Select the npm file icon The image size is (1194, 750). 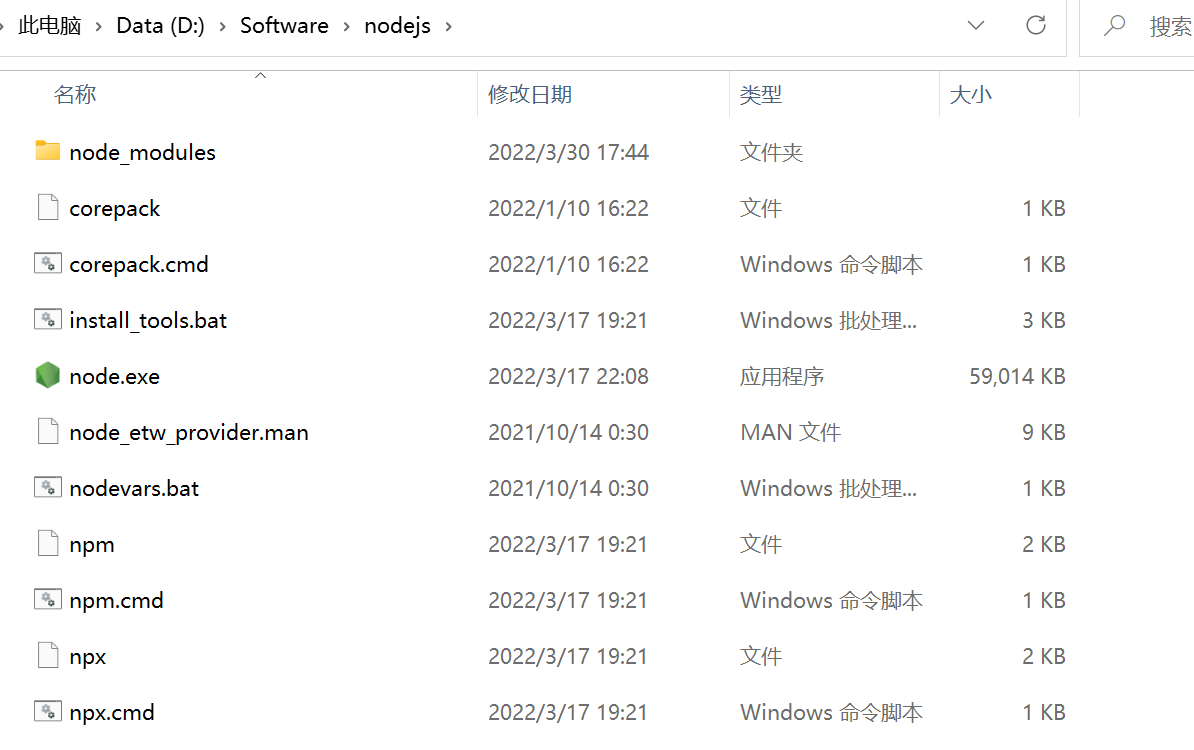point(47,543)
